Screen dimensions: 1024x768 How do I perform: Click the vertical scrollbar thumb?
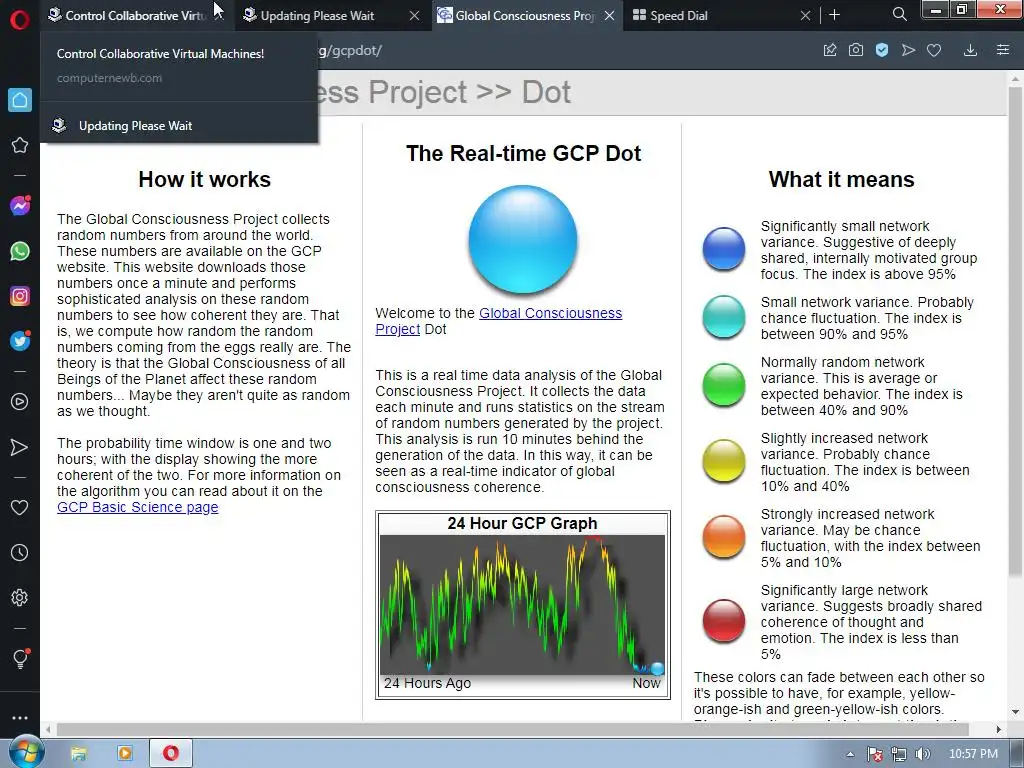[1016, 332]
